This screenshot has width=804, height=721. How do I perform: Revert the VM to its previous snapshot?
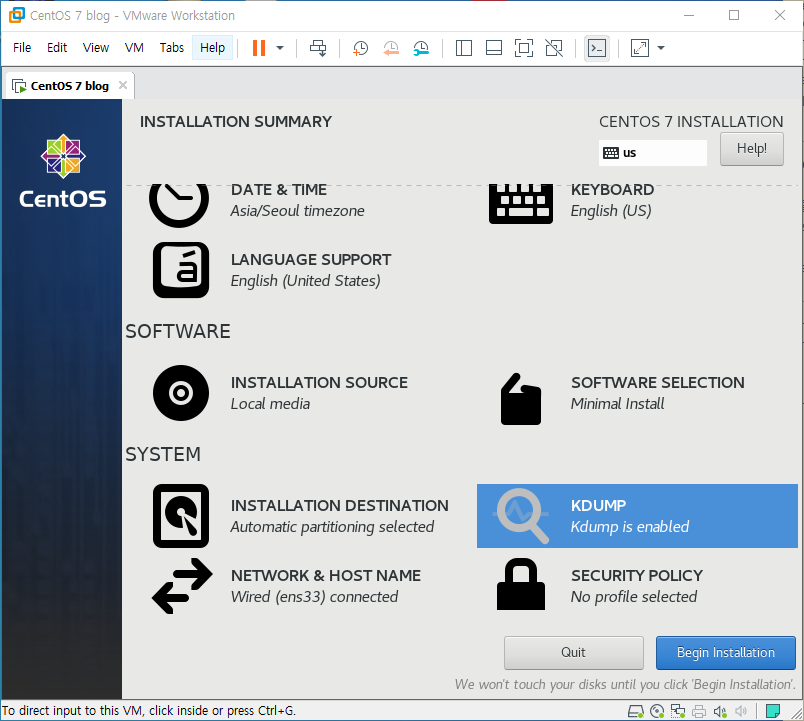tap(391, 48)
